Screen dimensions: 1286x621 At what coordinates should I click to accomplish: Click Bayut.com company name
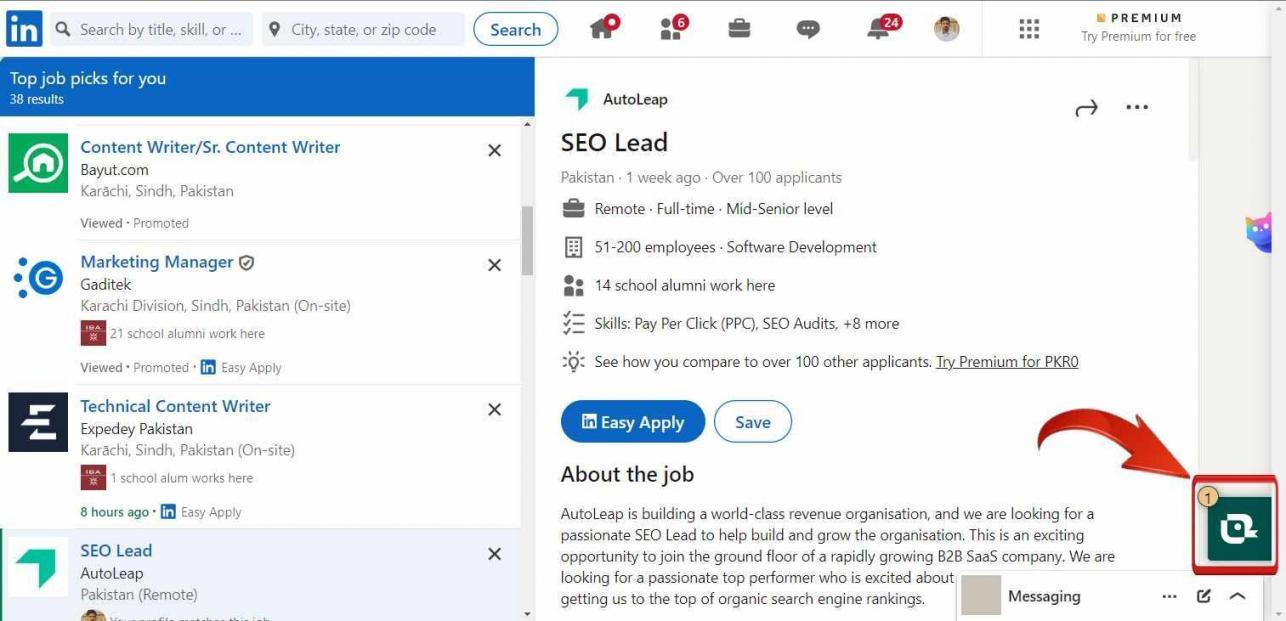click(x=114, y=170)
